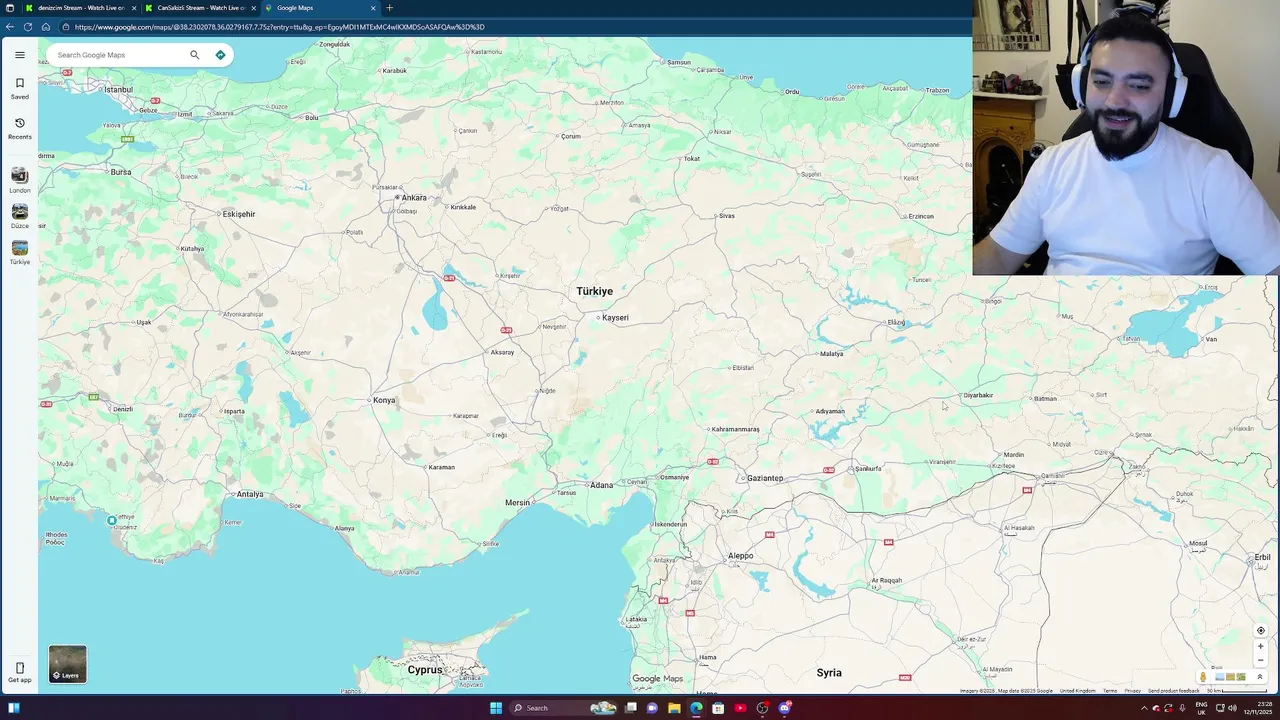Click the United Kingdom region link
The width and height of the screenshot is (1280, 720).
click(1077, 691)
